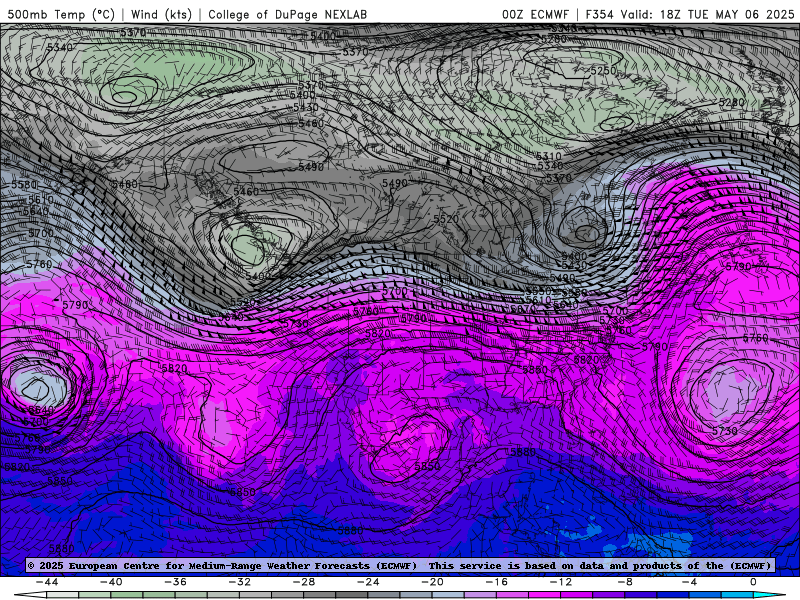Click the '-24' color scale label
The height and width of the screenshot is (600, 800).
tap(368, 582)
